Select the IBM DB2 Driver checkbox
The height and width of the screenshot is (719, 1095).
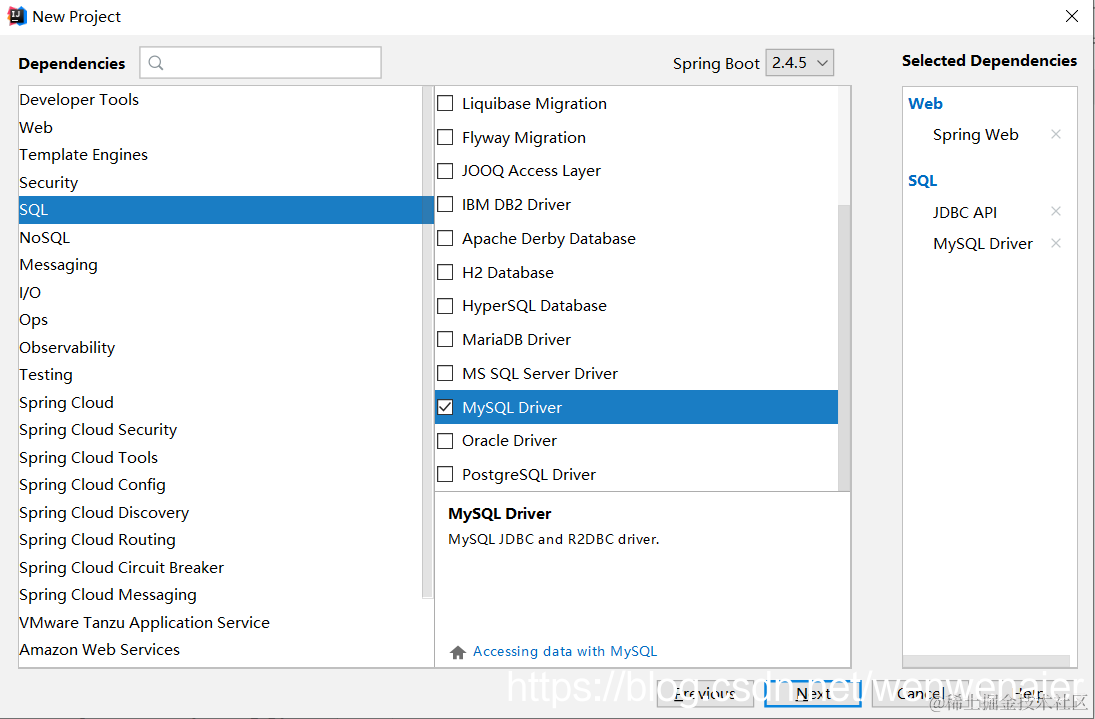coord(445,205)
